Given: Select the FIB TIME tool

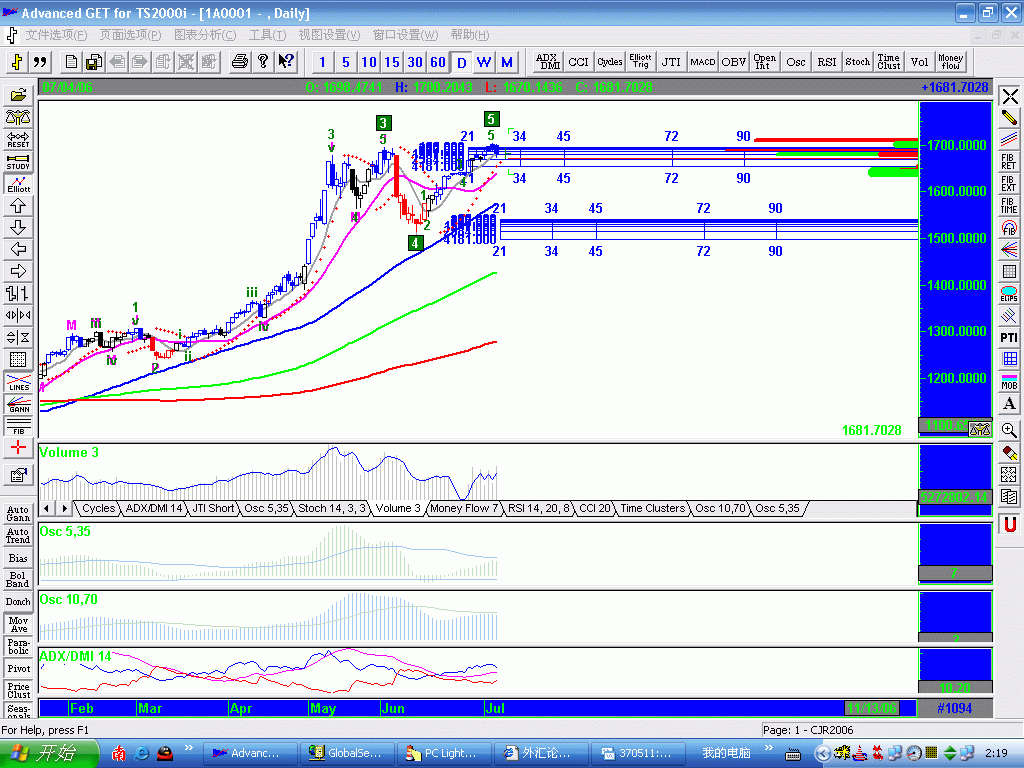Looking at the screenshot, I should point(1009,206).
